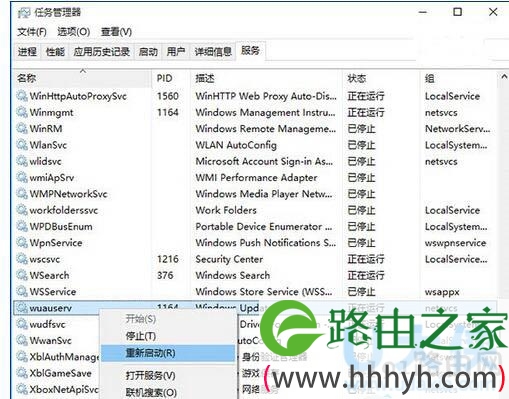509x399 pixels.
Task: Click the WSearch service icon
Action: point(22,275)
